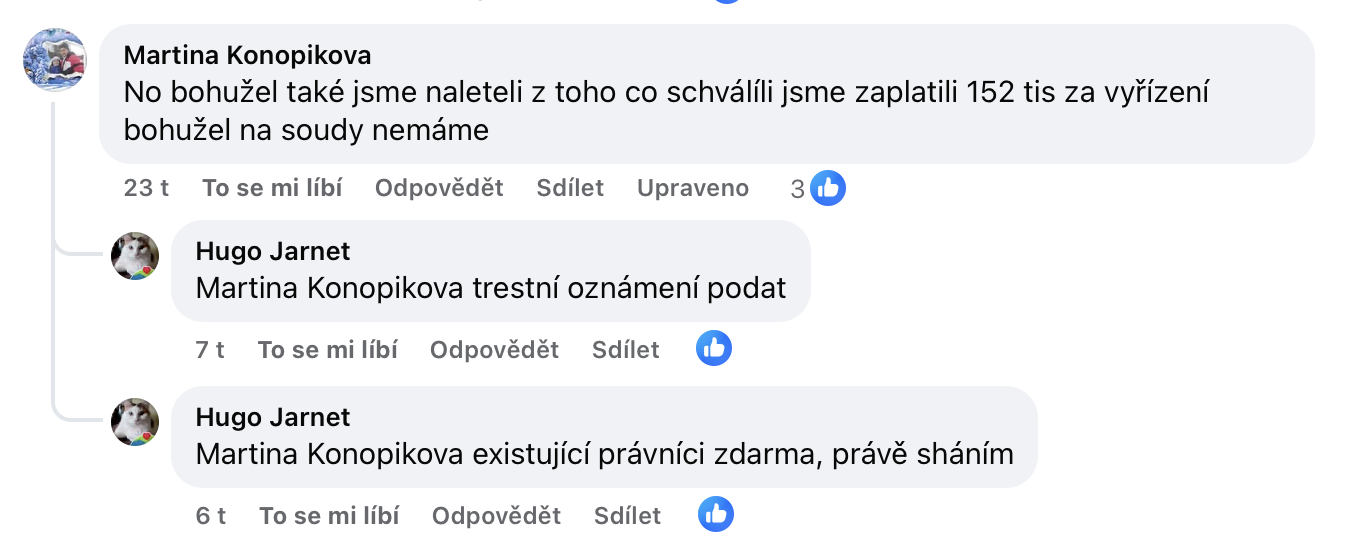
Task: Open Hugo Jarnet's name on the first reply
Action: pos(273,250)
